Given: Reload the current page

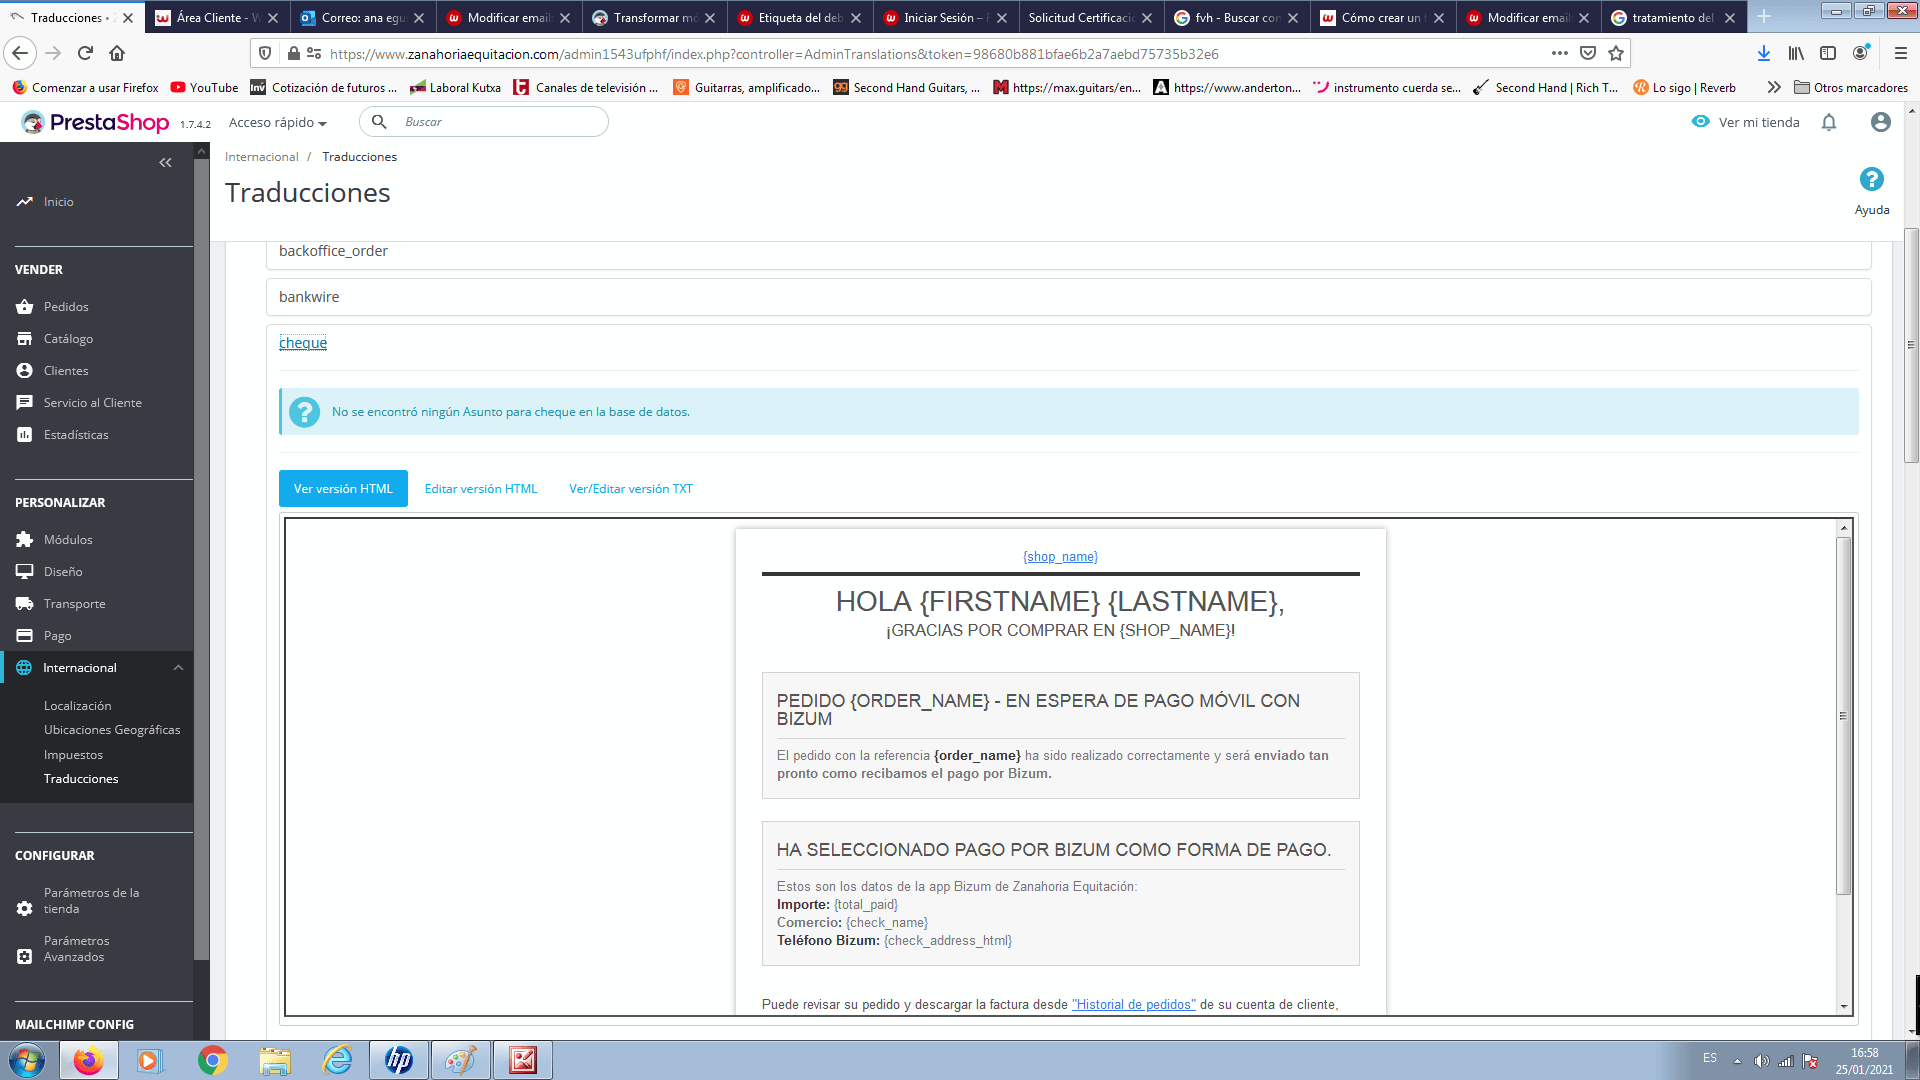Looking at the screenshot, I should tap(85, 53).
